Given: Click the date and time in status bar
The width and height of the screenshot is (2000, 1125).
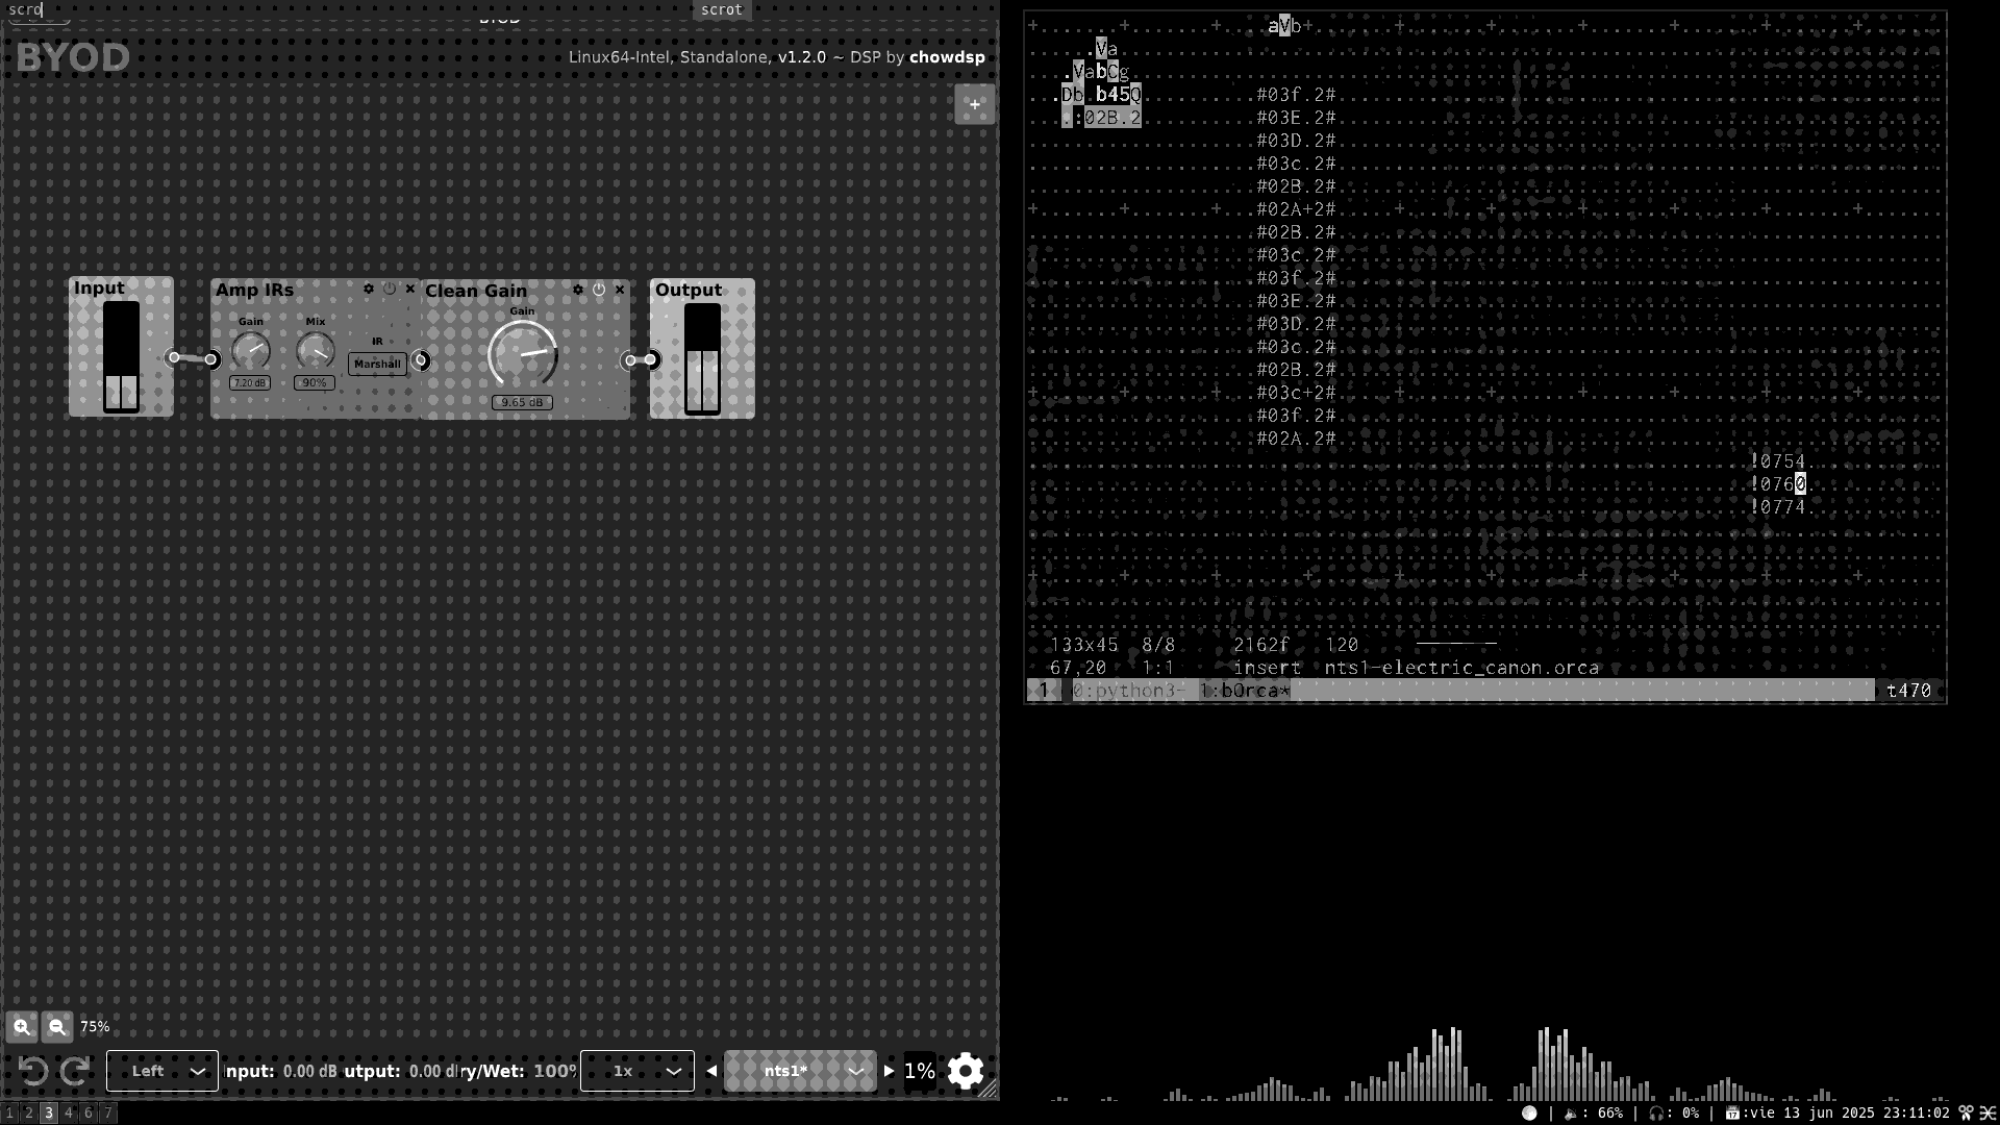Looking at the screenshot, I should click(1838, 1113).
